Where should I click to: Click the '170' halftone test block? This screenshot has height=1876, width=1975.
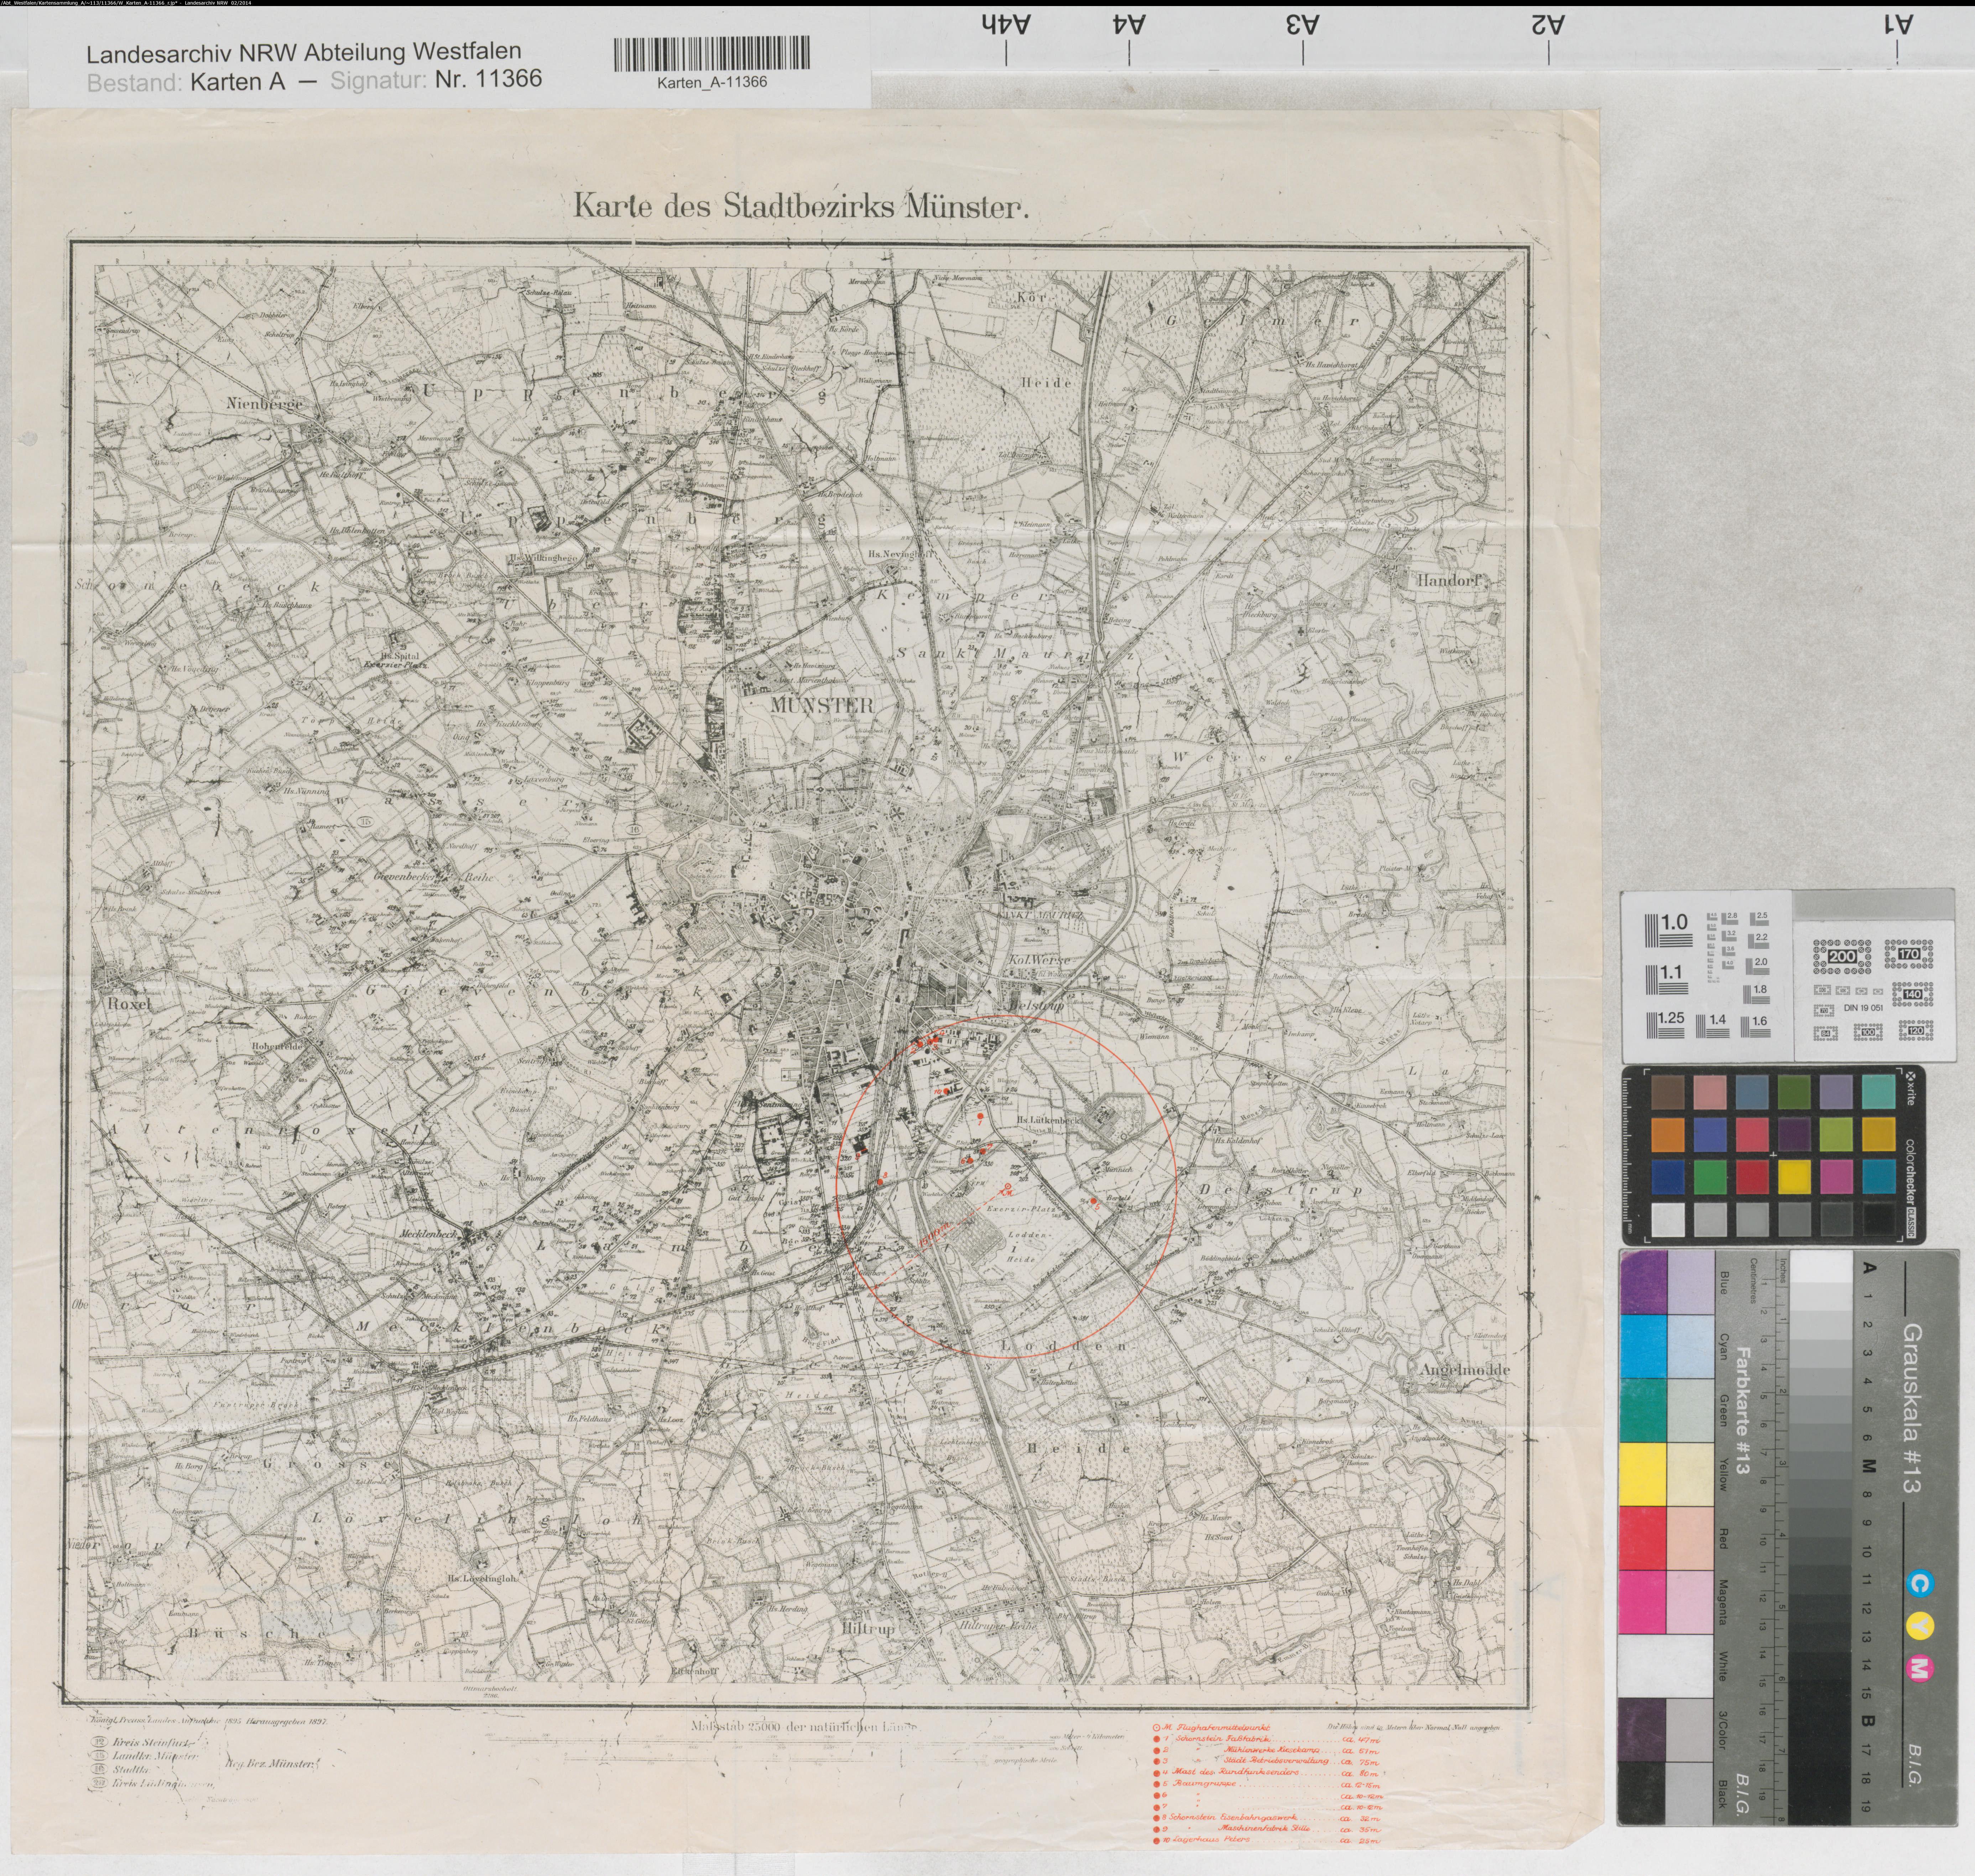(x=1909, y=954)
